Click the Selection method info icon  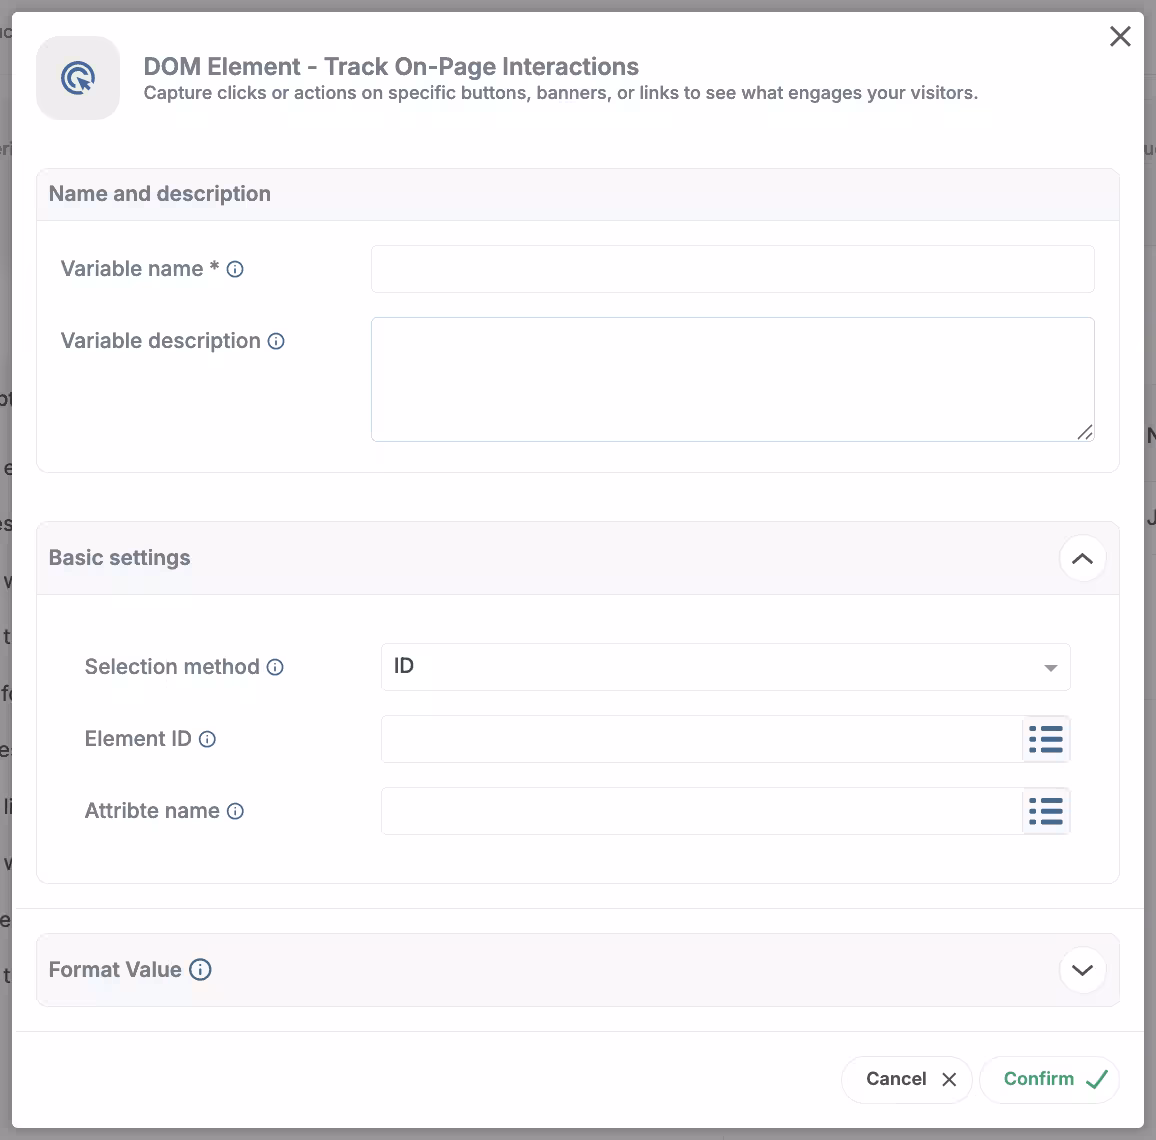pyautogui.click(x=275, y=667)
